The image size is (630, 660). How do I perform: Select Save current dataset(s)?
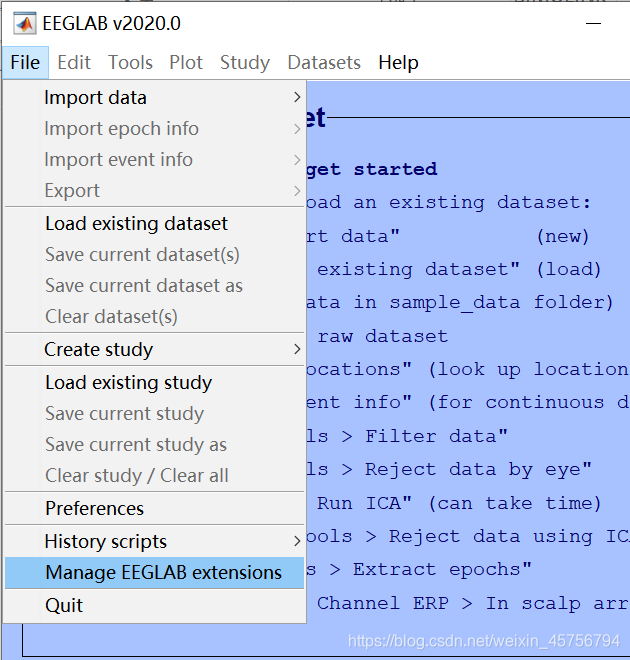154,255
